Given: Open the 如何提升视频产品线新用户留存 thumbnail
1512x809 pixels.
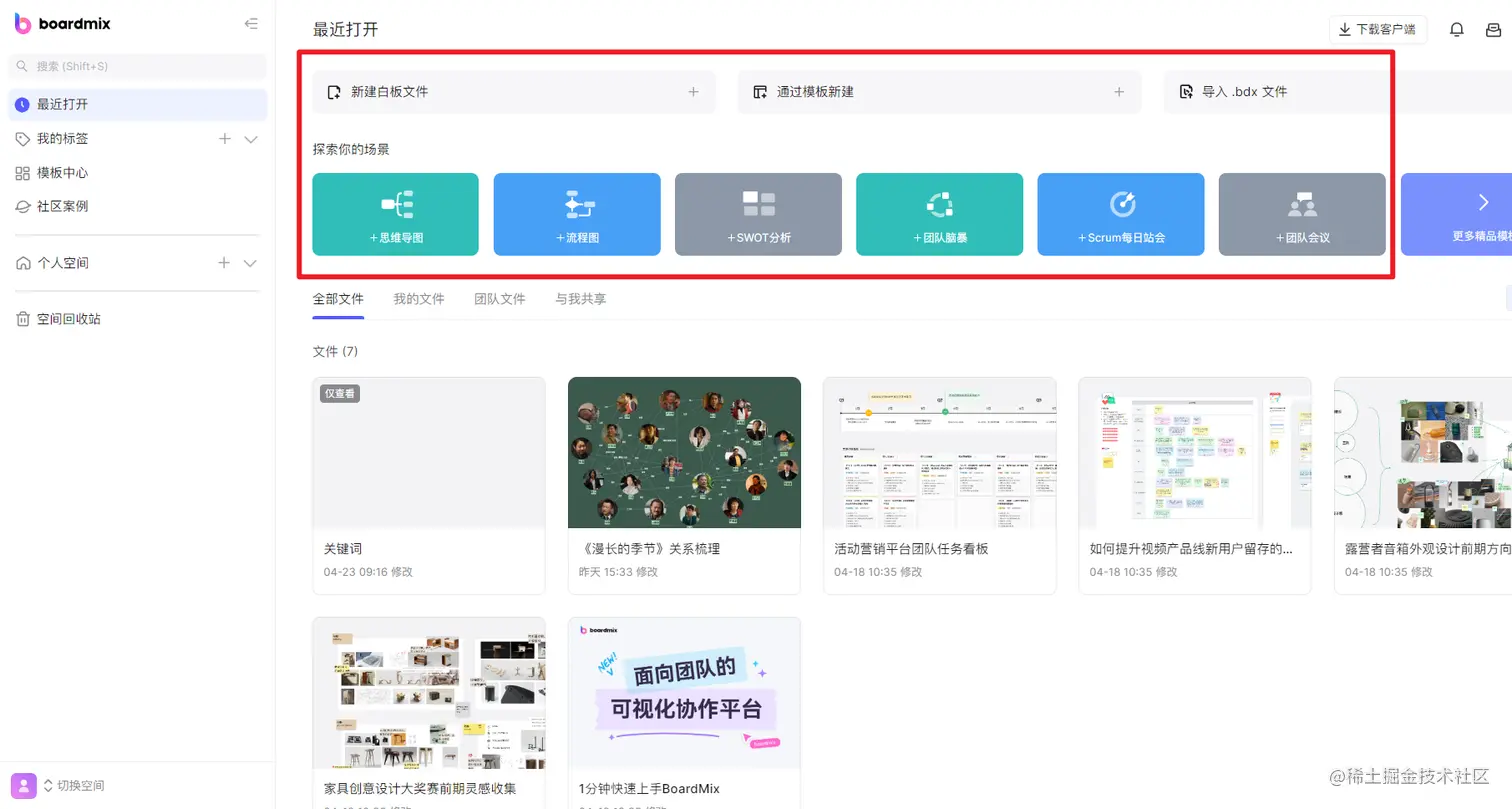Looking at the screenshot, I should (x=1195, y=453).
